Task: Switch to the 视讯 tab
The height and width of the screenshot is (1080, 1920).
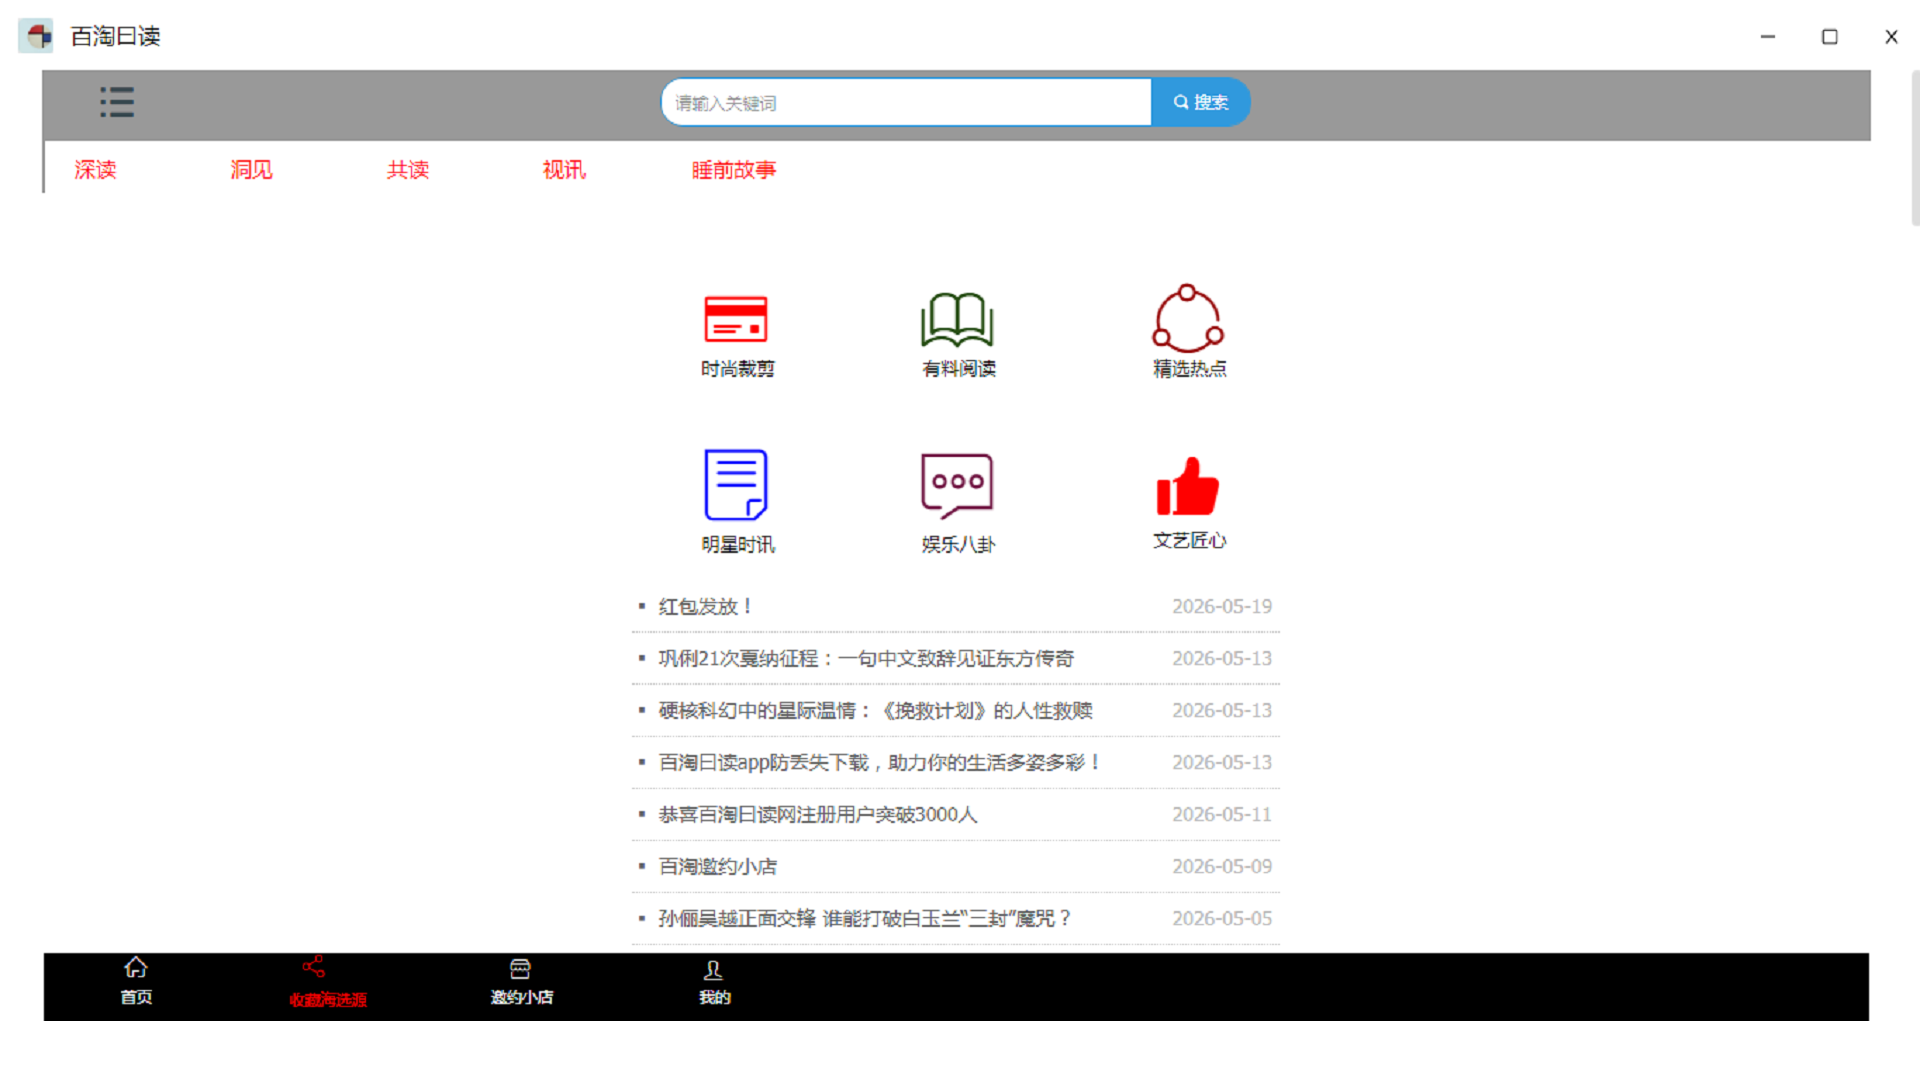Action: (564, 170)
